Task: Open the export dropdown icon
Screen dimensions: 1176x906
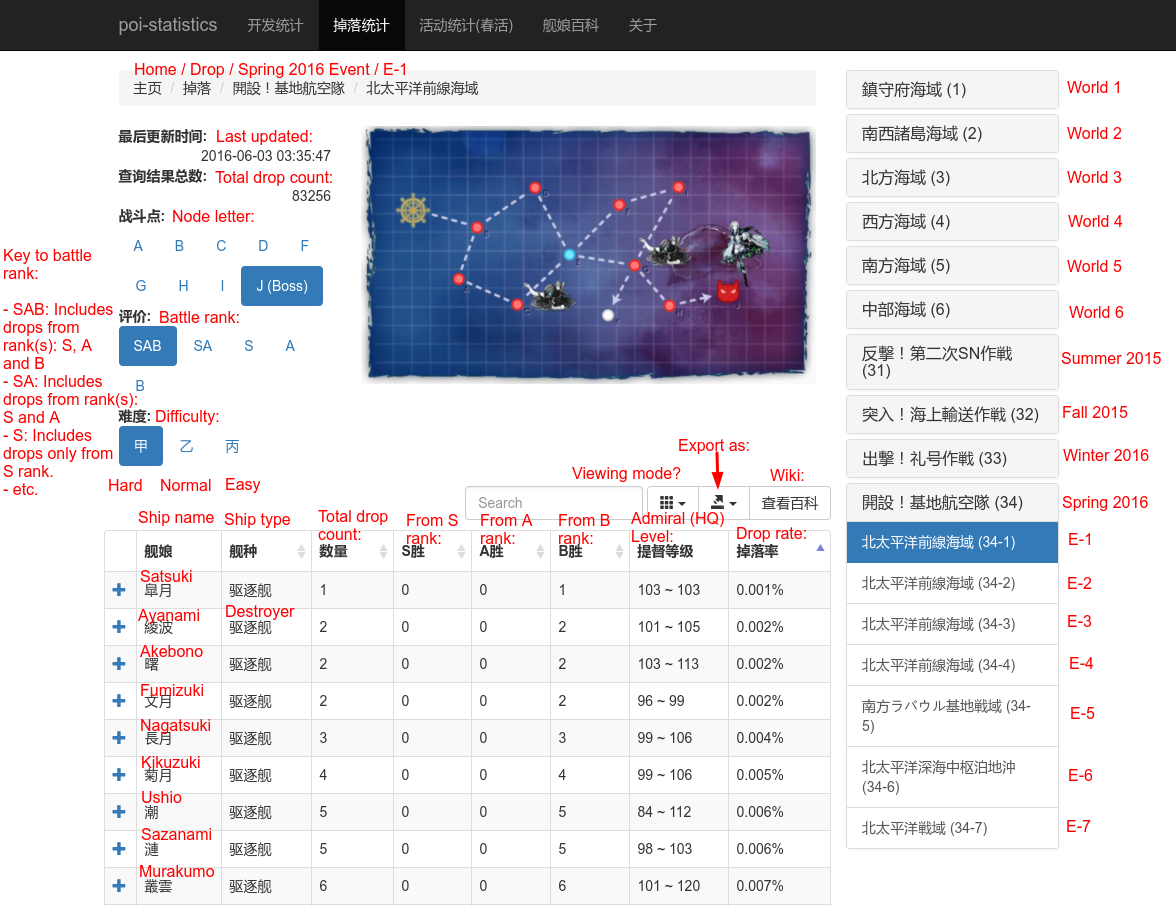Action: tap(724, 502)
